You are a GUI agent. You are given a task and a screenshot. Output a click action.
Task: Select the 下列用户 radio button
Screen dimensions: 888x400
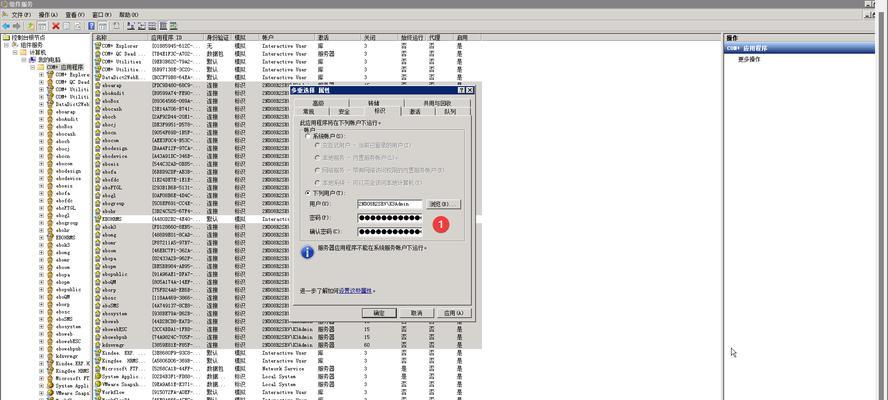(x=309, y=193)
